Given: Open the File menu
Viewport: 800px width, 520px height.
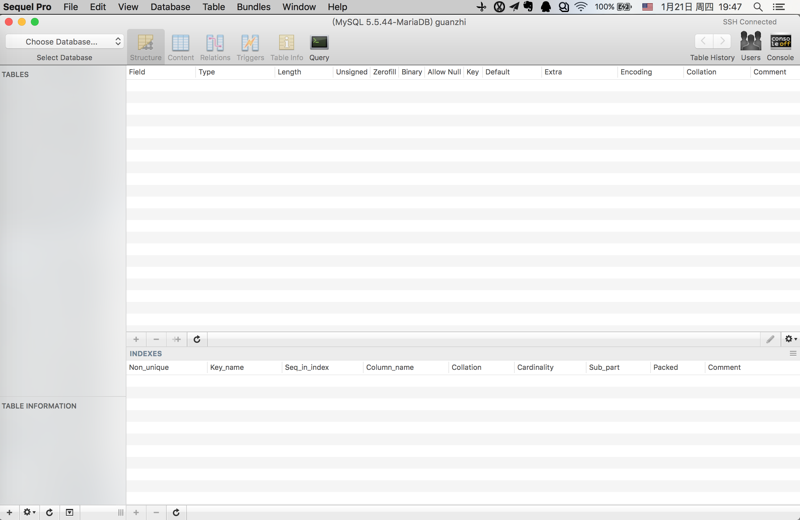Looking at the screenshot, I should tap(70, 7).
